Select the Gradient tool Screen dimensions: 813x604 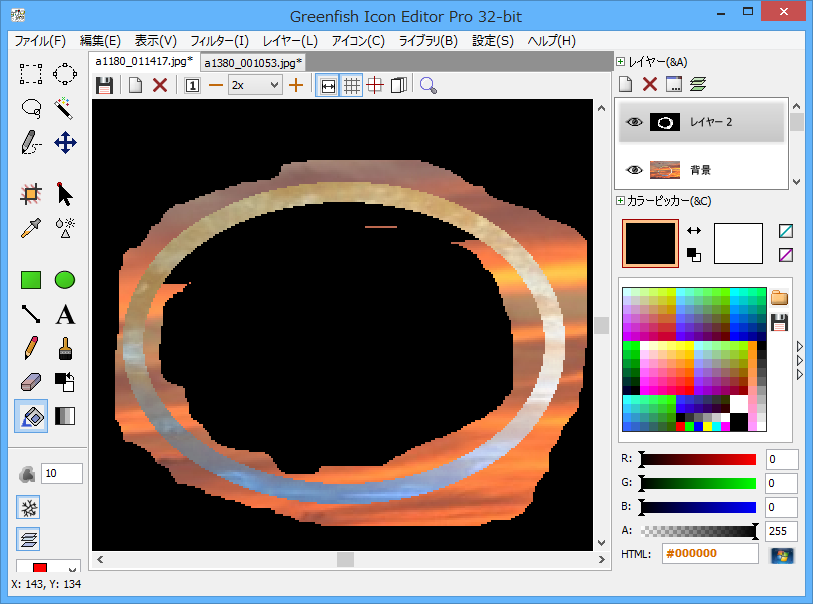[65, 416]
